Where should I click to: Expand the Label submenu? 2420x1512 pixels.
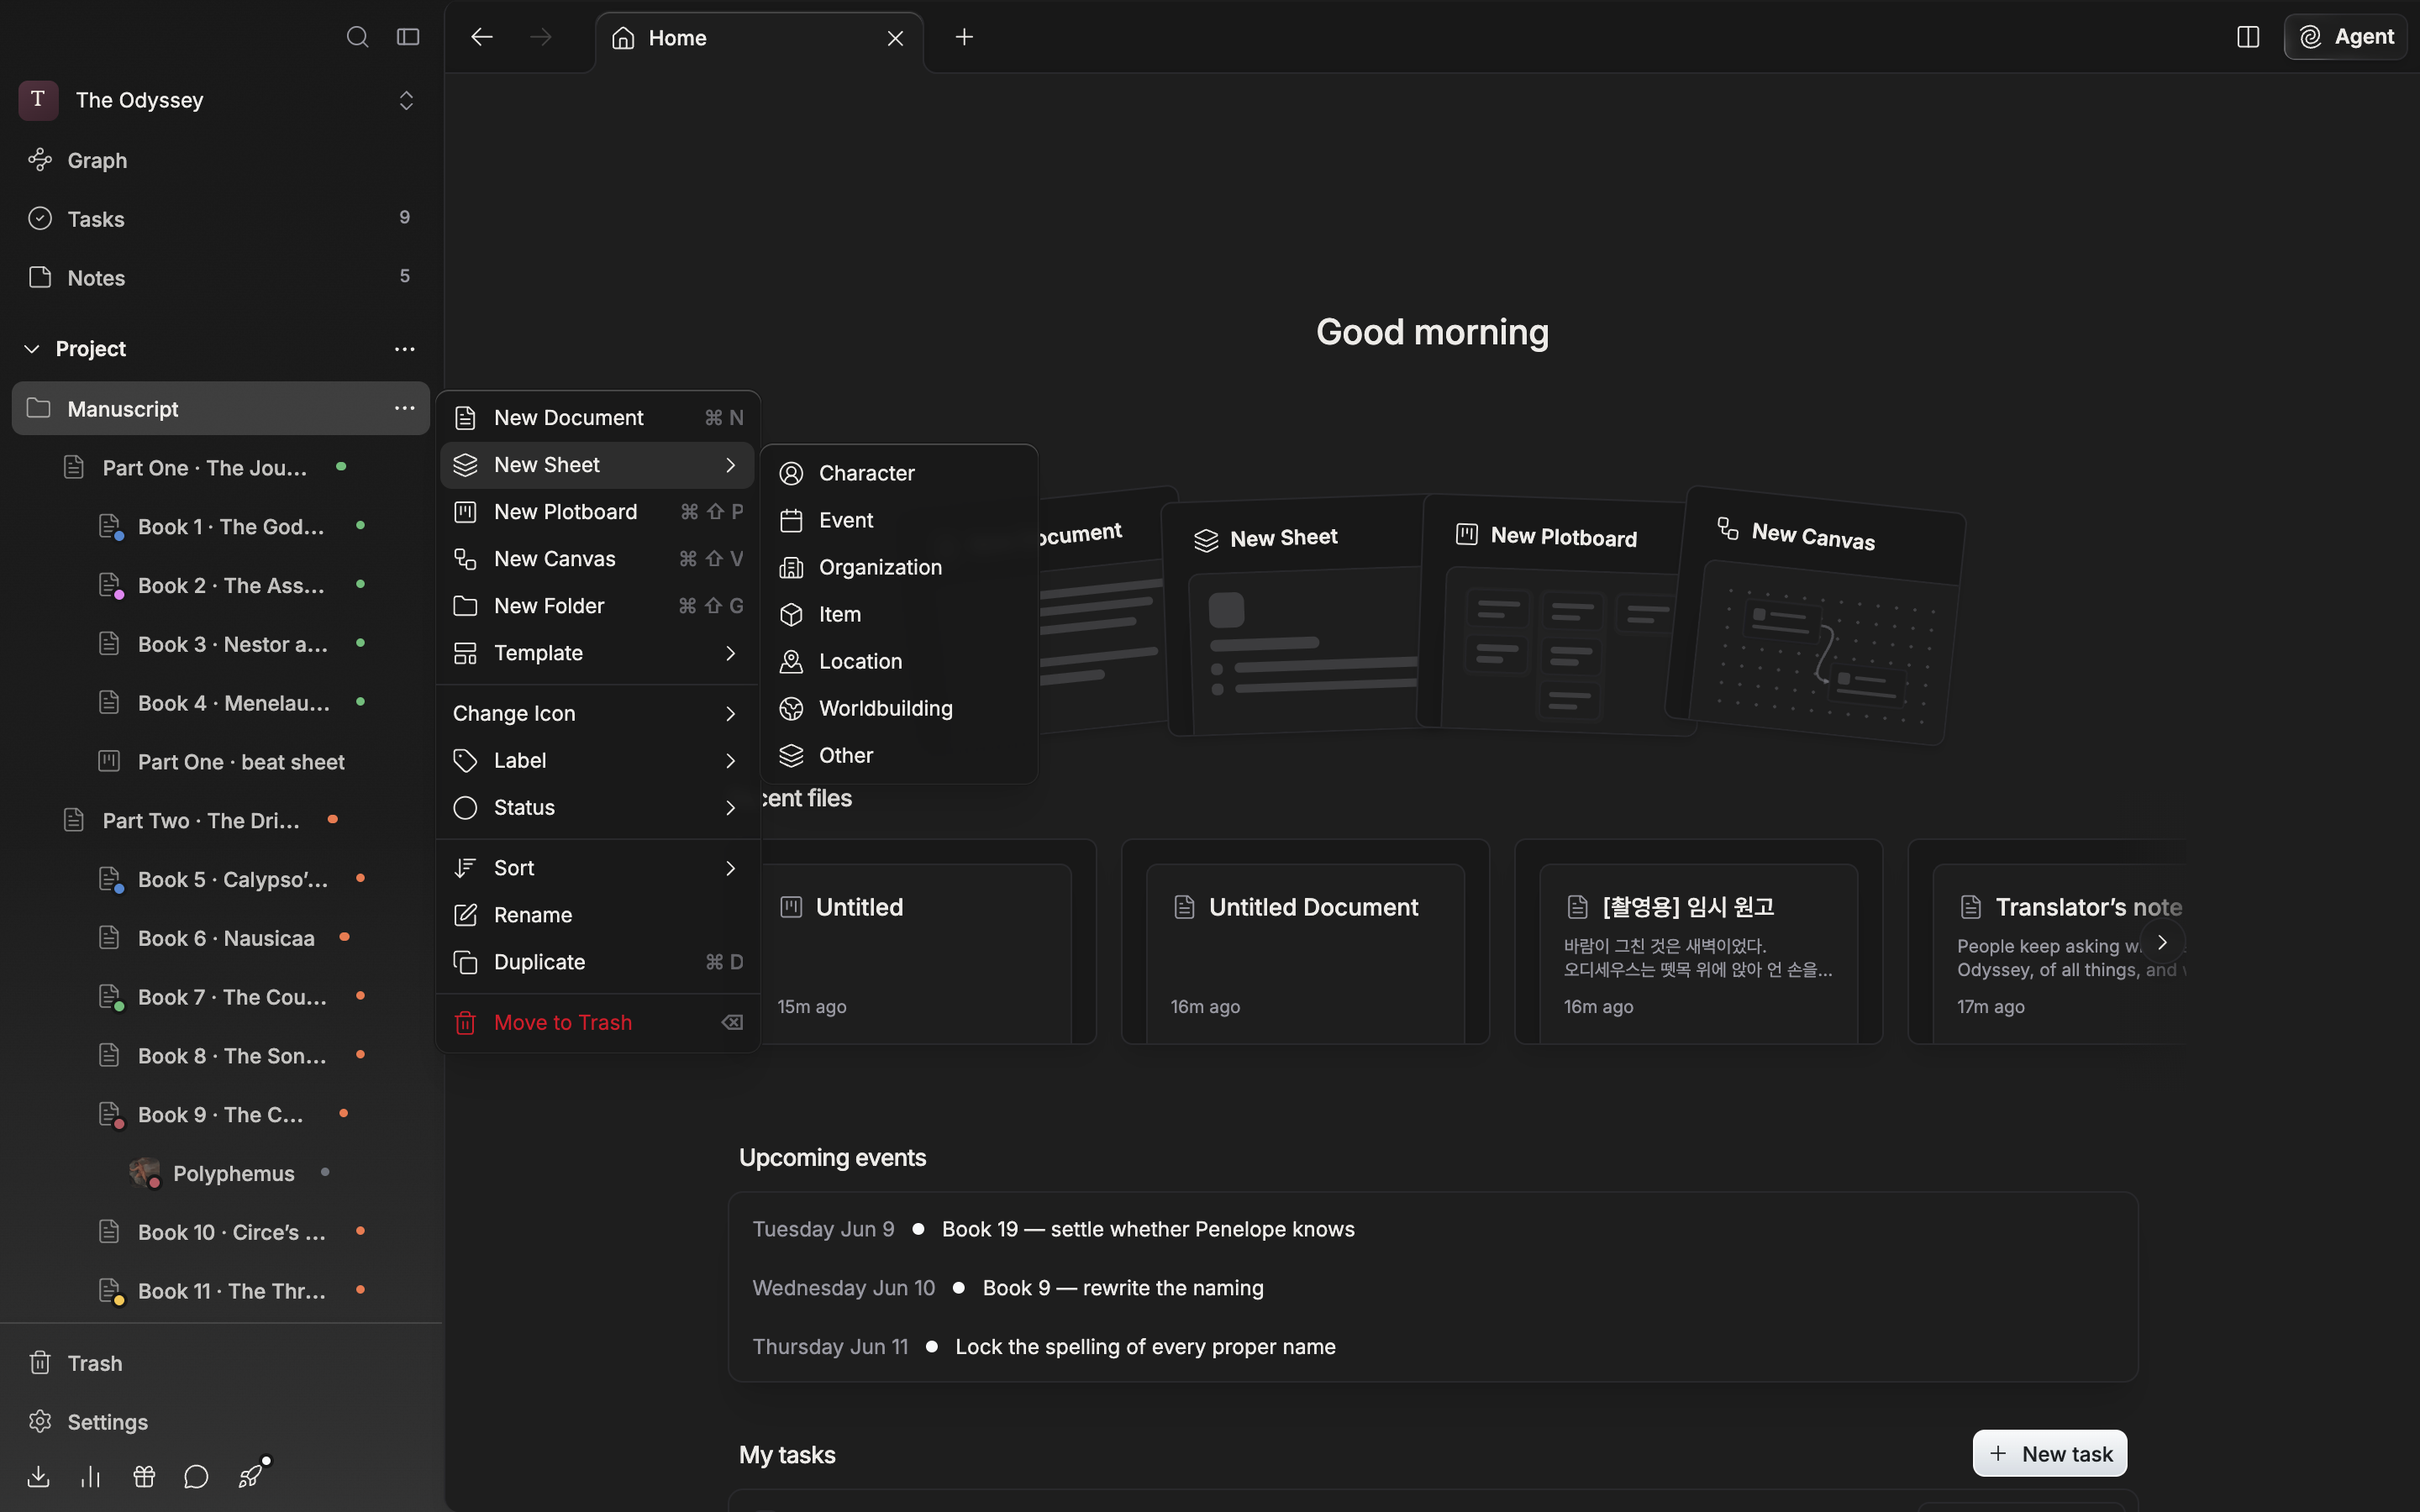(597, 761)
